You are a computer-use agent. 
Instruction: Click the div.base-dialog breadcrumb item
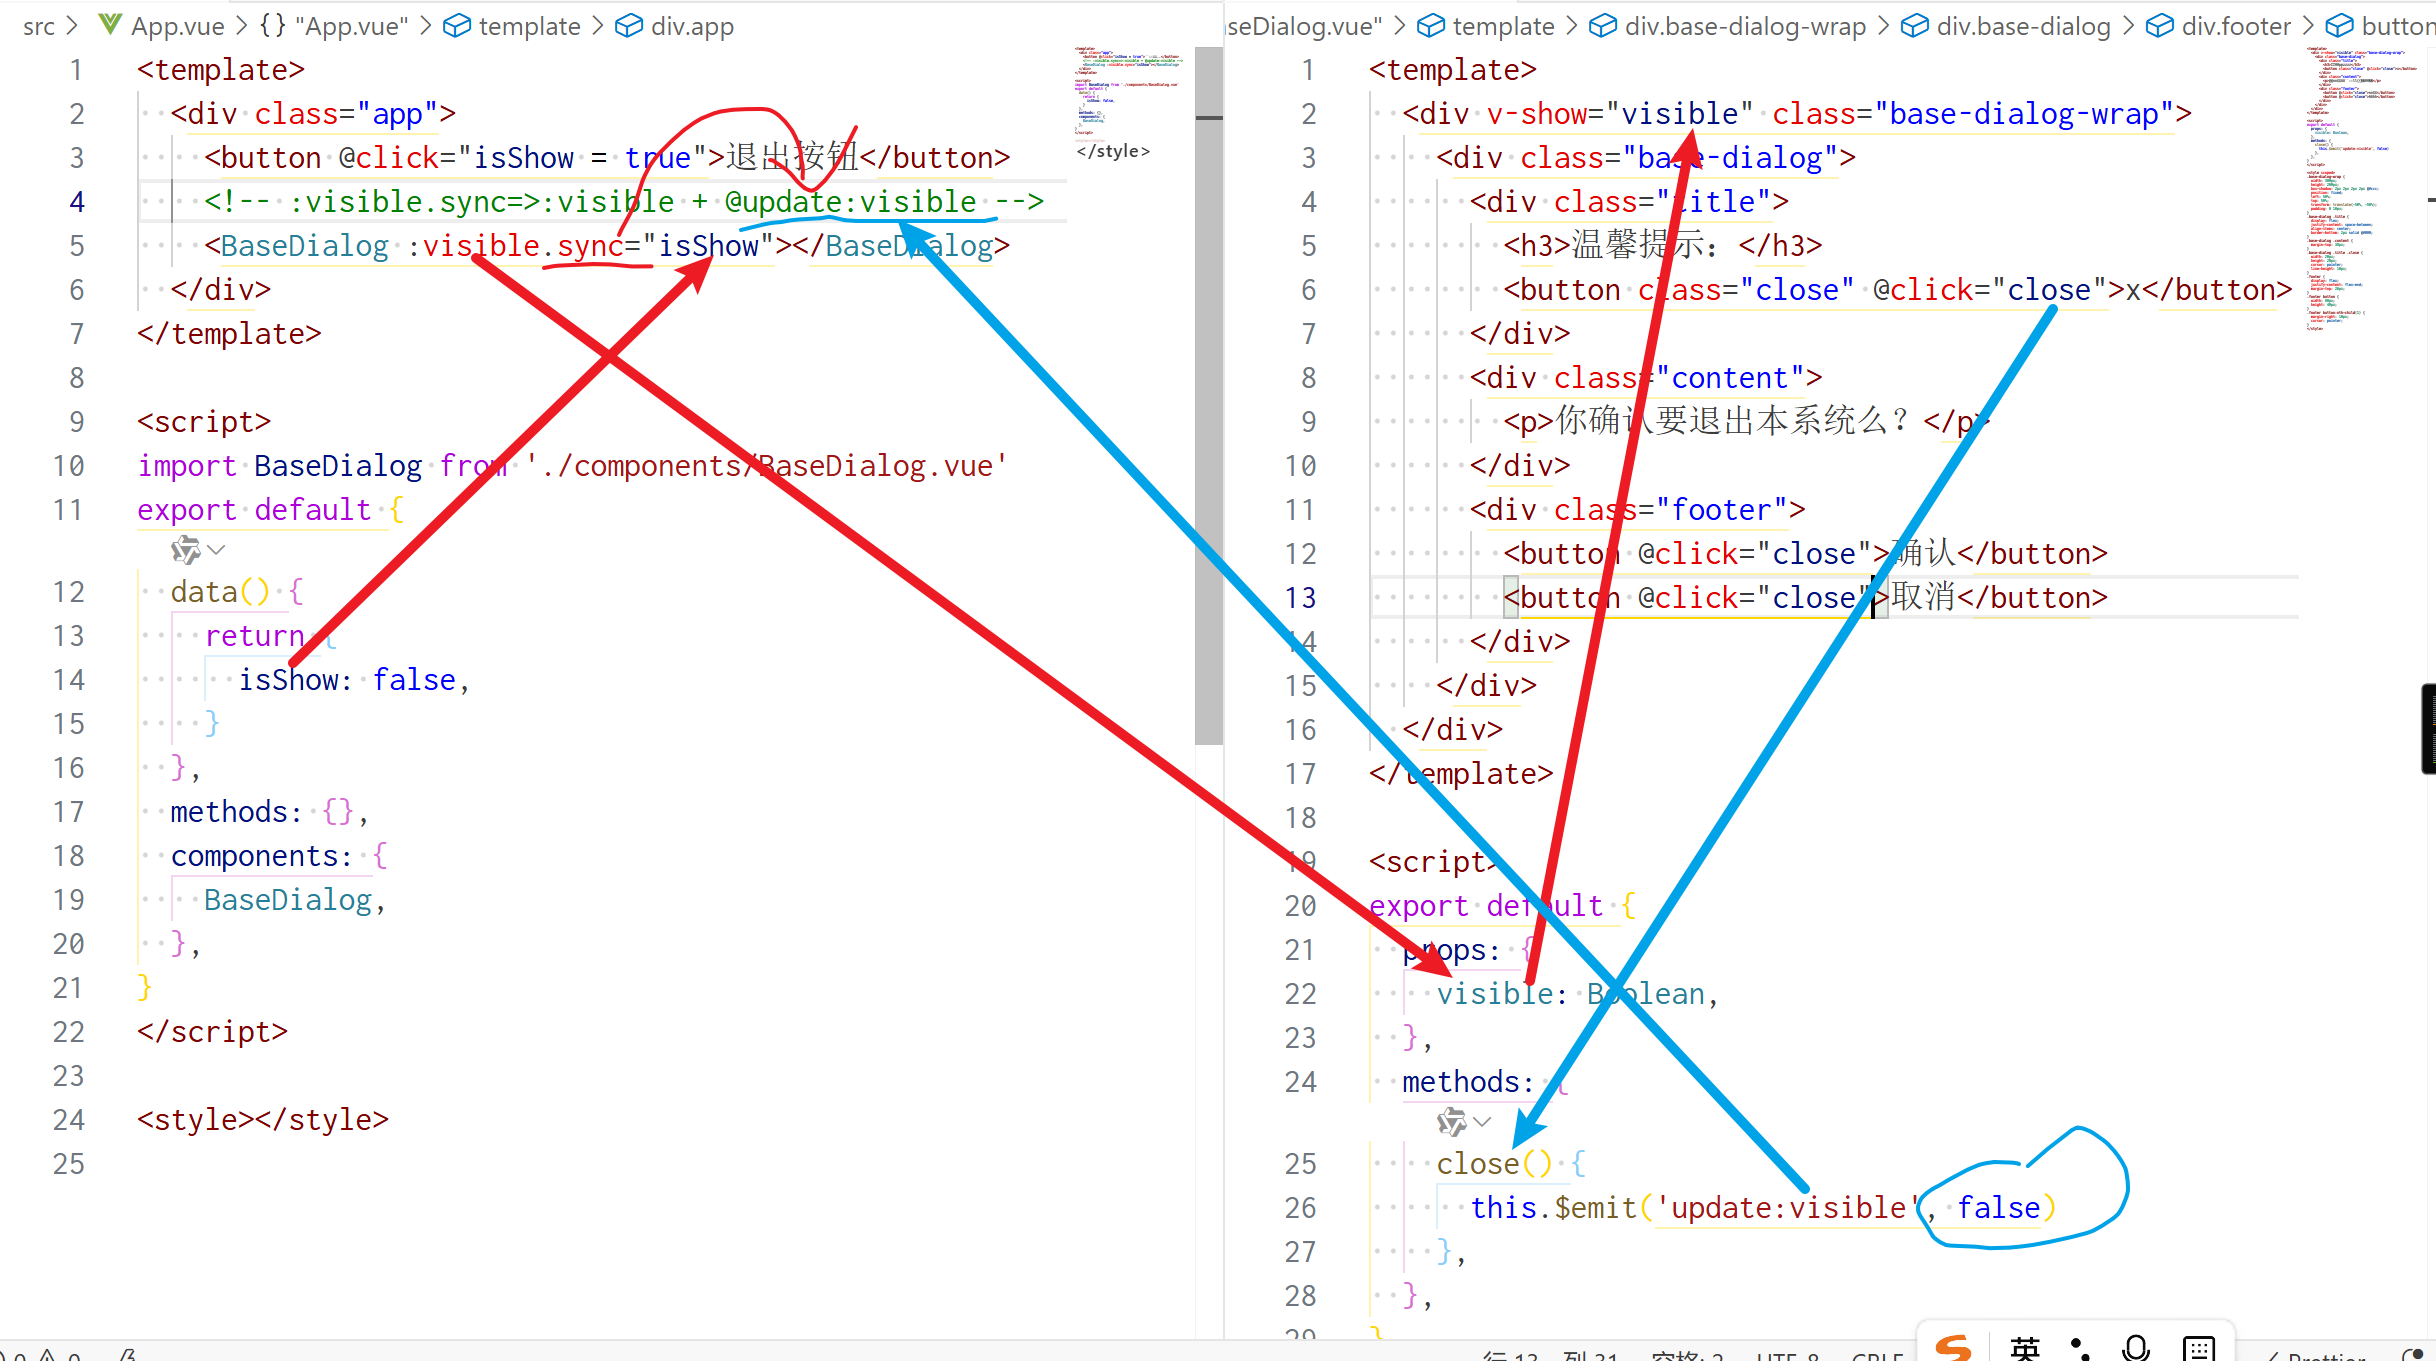pos(2023,26)
